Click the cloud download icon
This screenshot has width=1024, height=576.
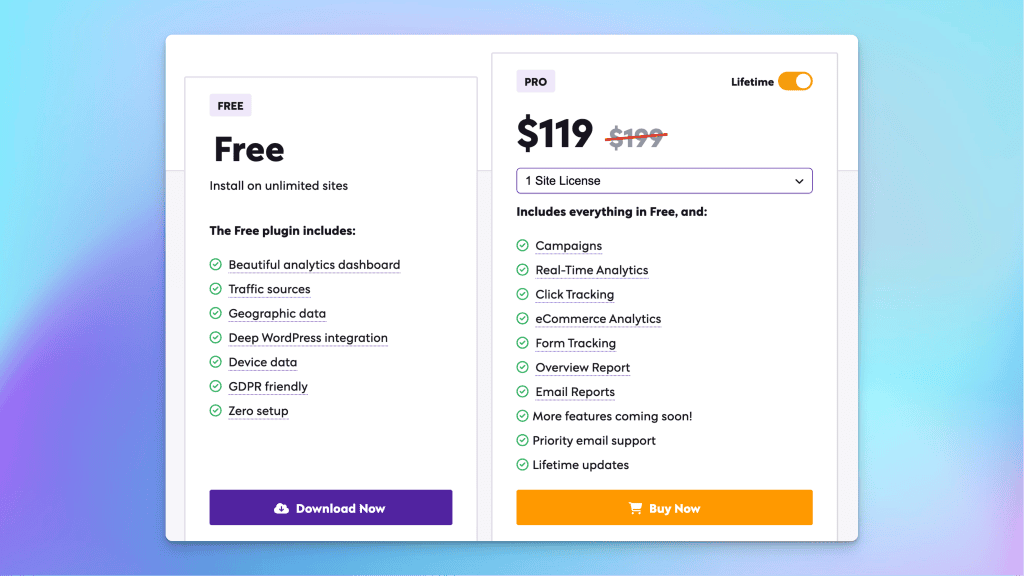coord(281,508)
